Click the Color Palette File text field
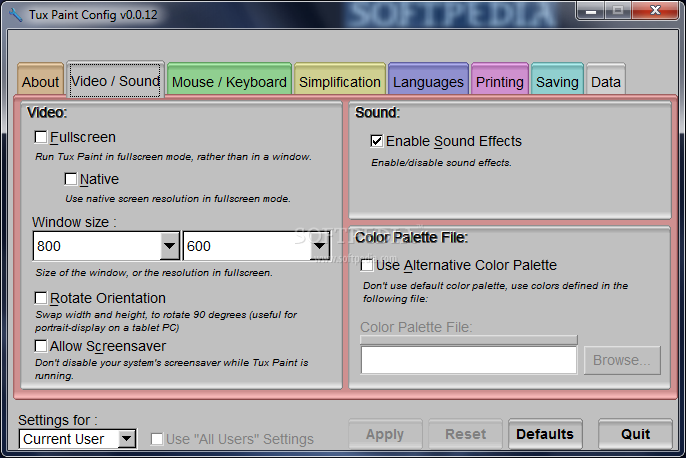This screenshot has height=458, width=686. (x=469, y=360)
